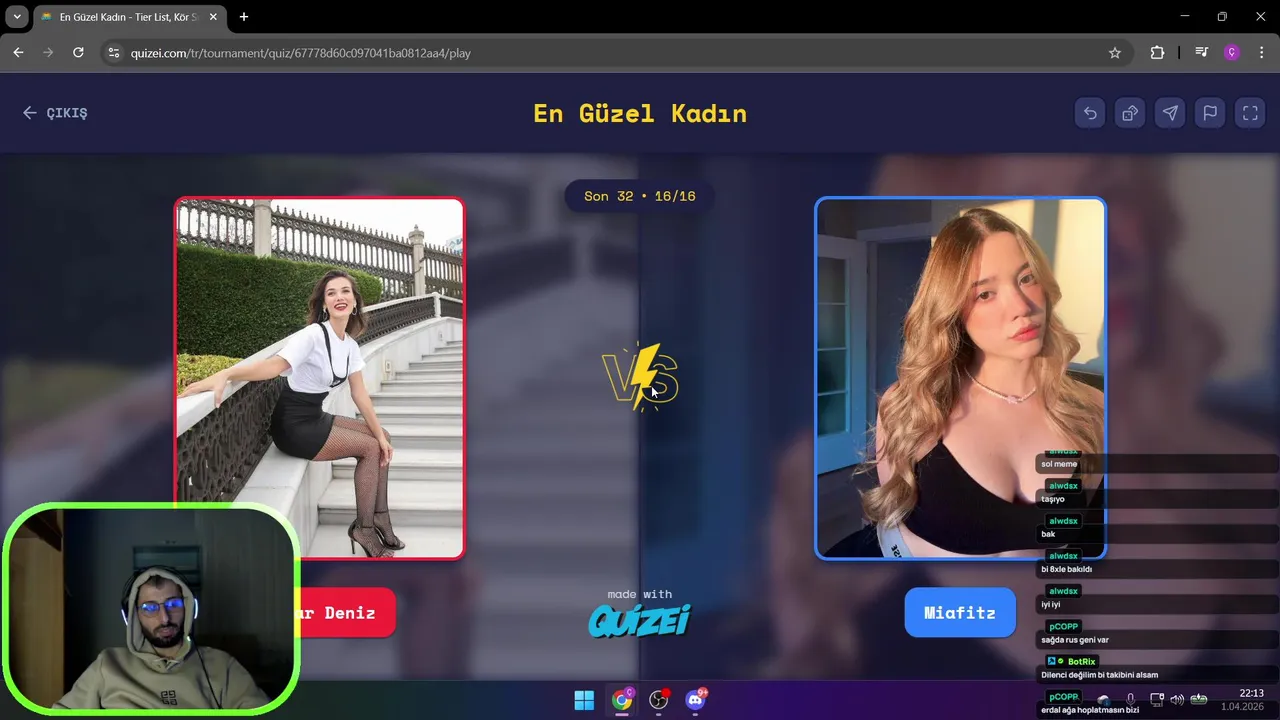
Task: Open Discord from the taskbar
Action: [x=695, y=700]
